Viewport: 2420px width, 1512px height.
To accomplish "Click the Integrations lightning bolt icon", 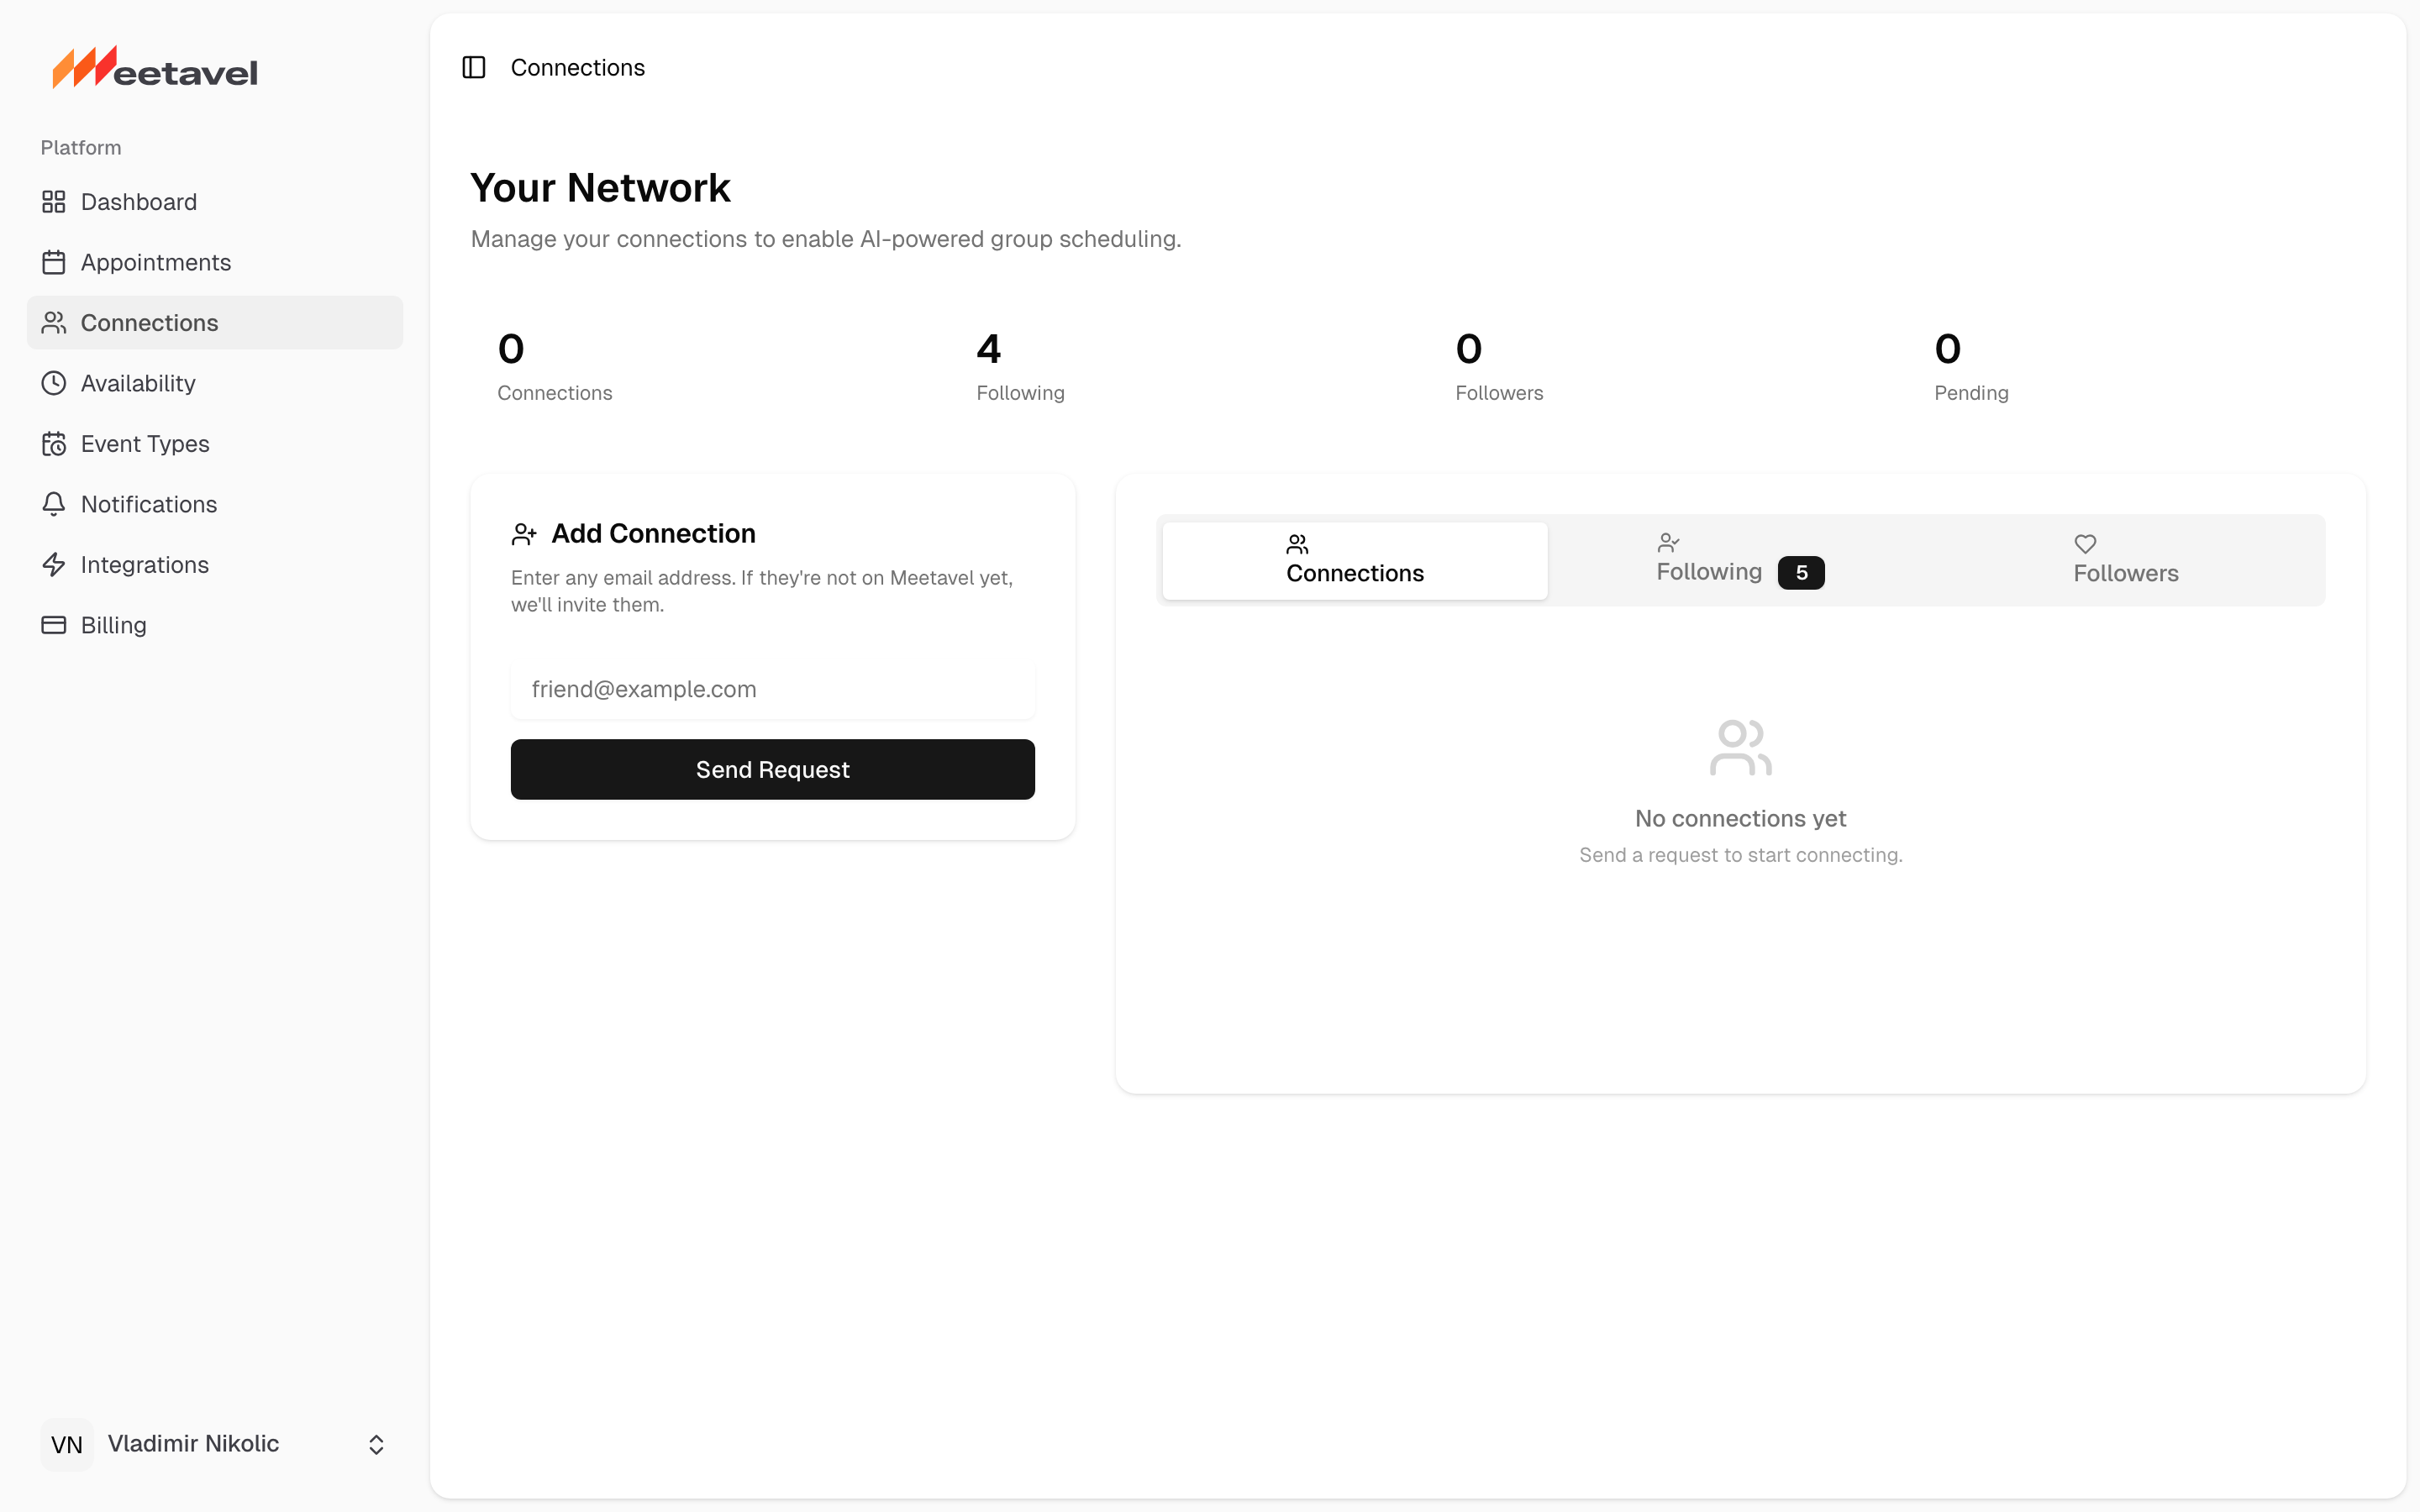I will click(54, 565).
